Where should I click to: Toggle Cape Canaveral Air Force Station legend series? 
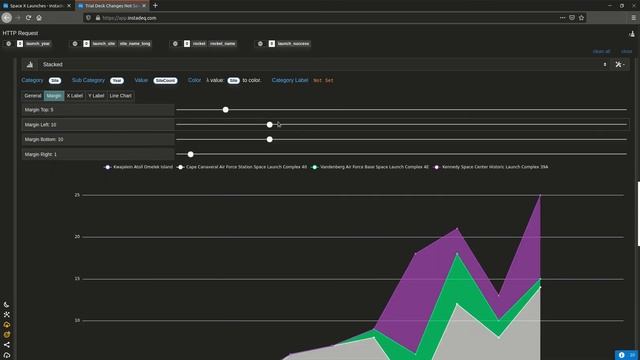pos(242,167)
